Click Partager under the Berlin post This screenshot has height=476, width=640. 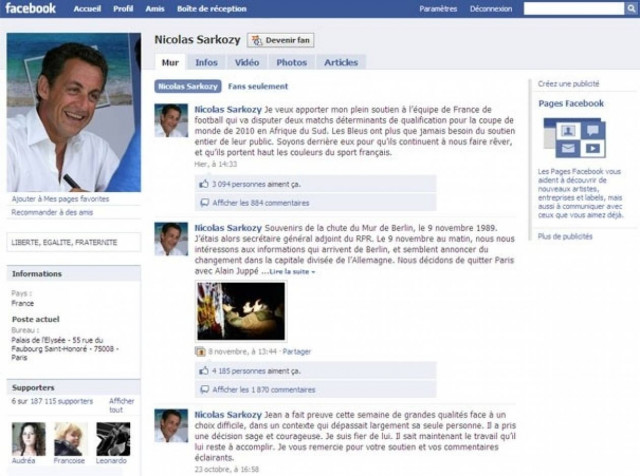click(x=297, y=351)
